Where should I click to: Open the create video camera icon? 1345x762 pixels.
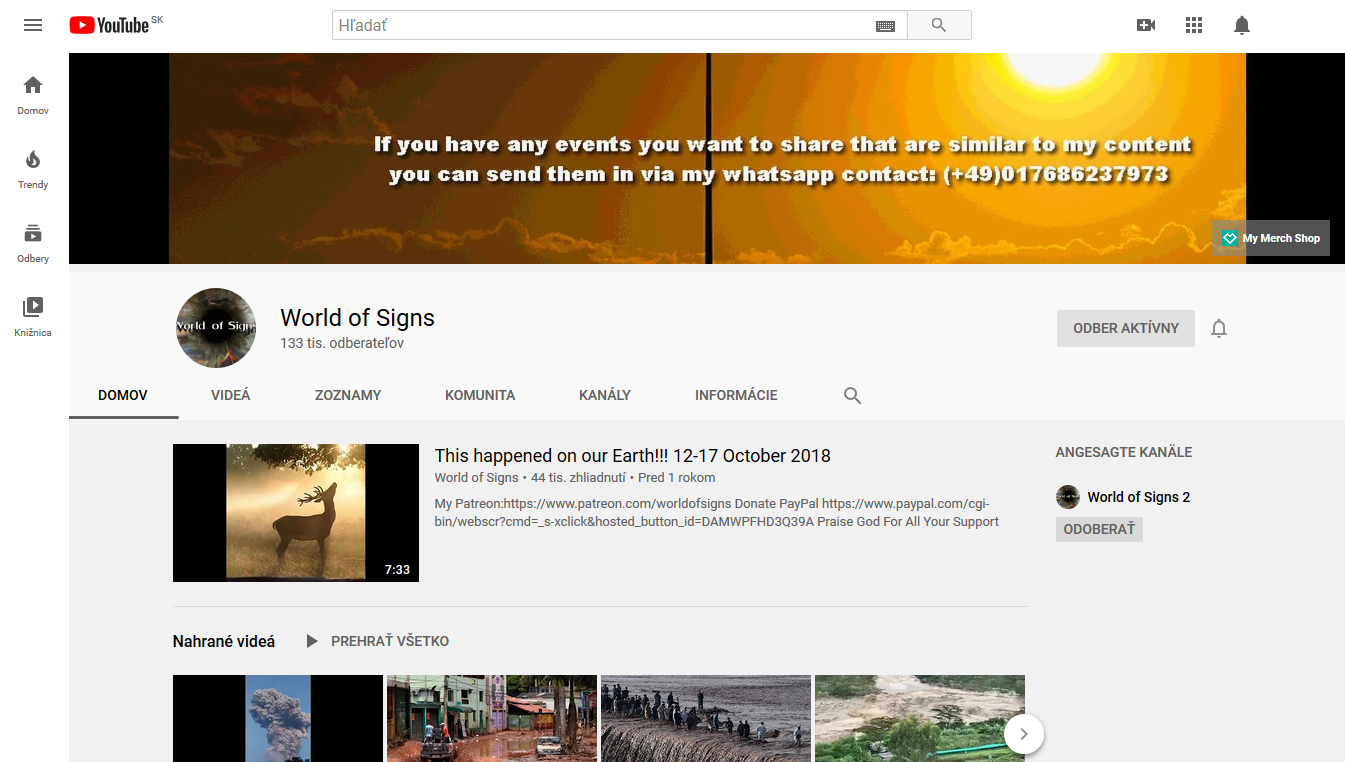pos(1146,25)
